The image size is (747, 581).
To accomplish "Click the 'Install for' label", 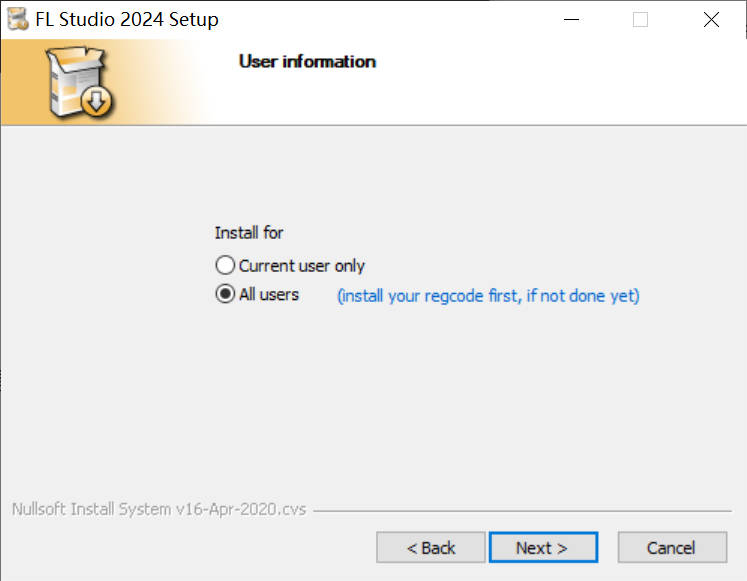I will pos(249,233).
